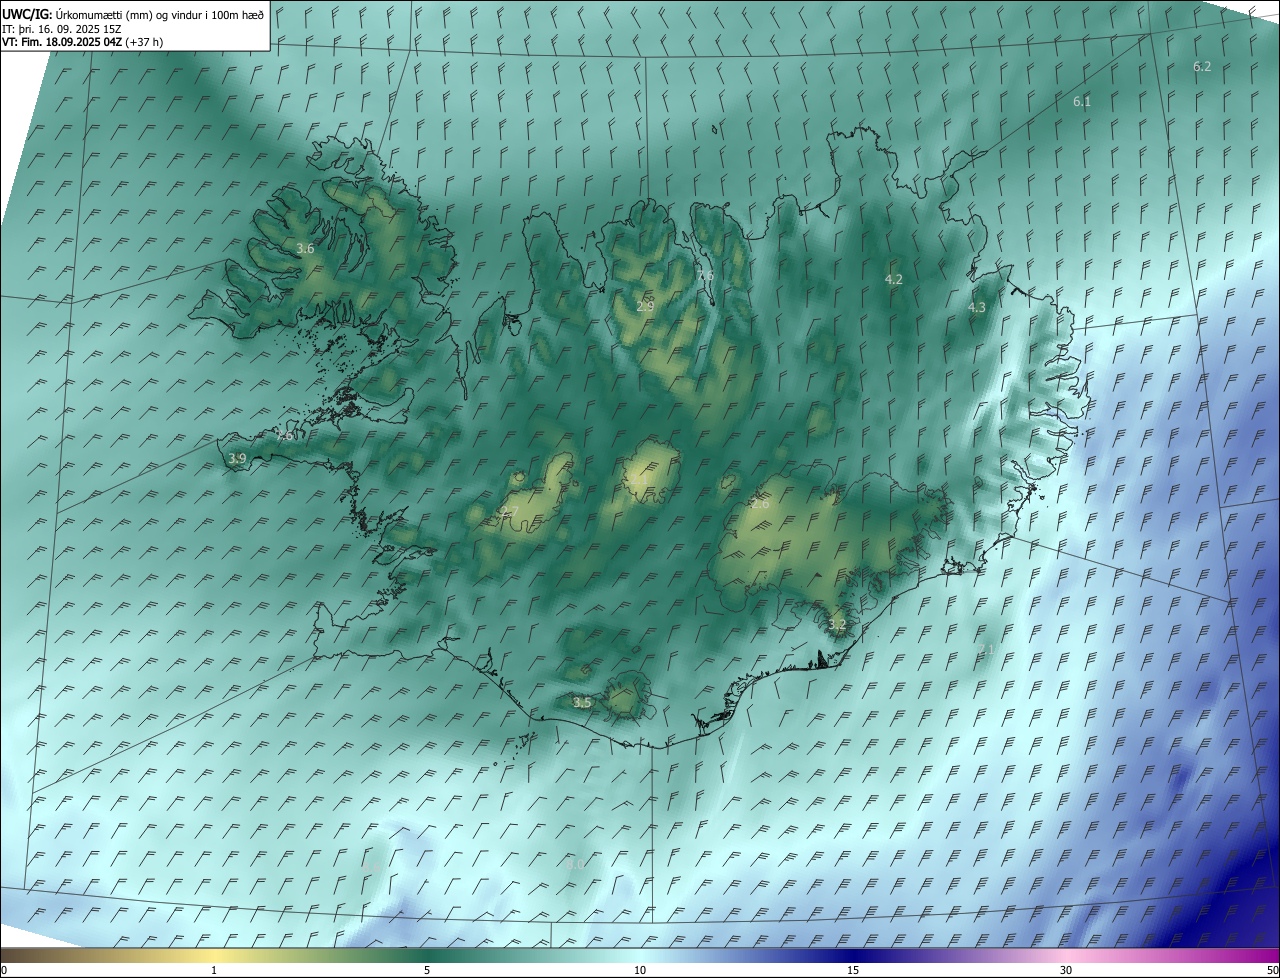Screen dimensions: 1280x978
Task: Click the 1 tick on the color scale
Action: [214, 970]
